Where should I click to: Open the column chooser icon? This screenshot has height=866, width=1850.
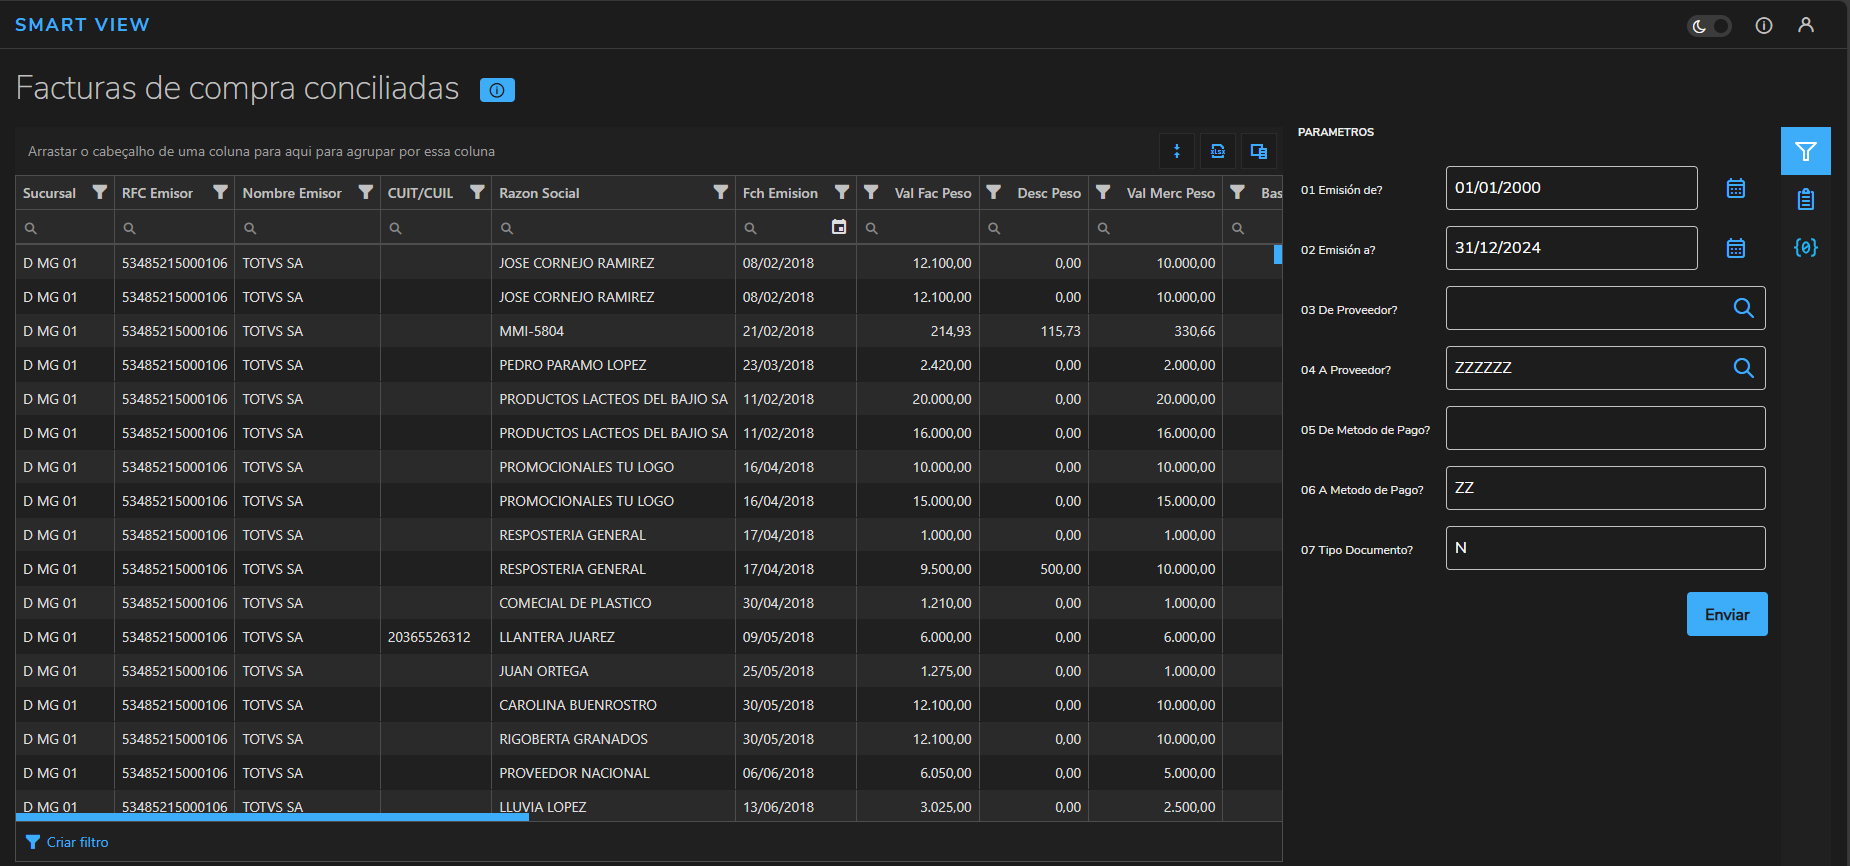click(1258, 151)
